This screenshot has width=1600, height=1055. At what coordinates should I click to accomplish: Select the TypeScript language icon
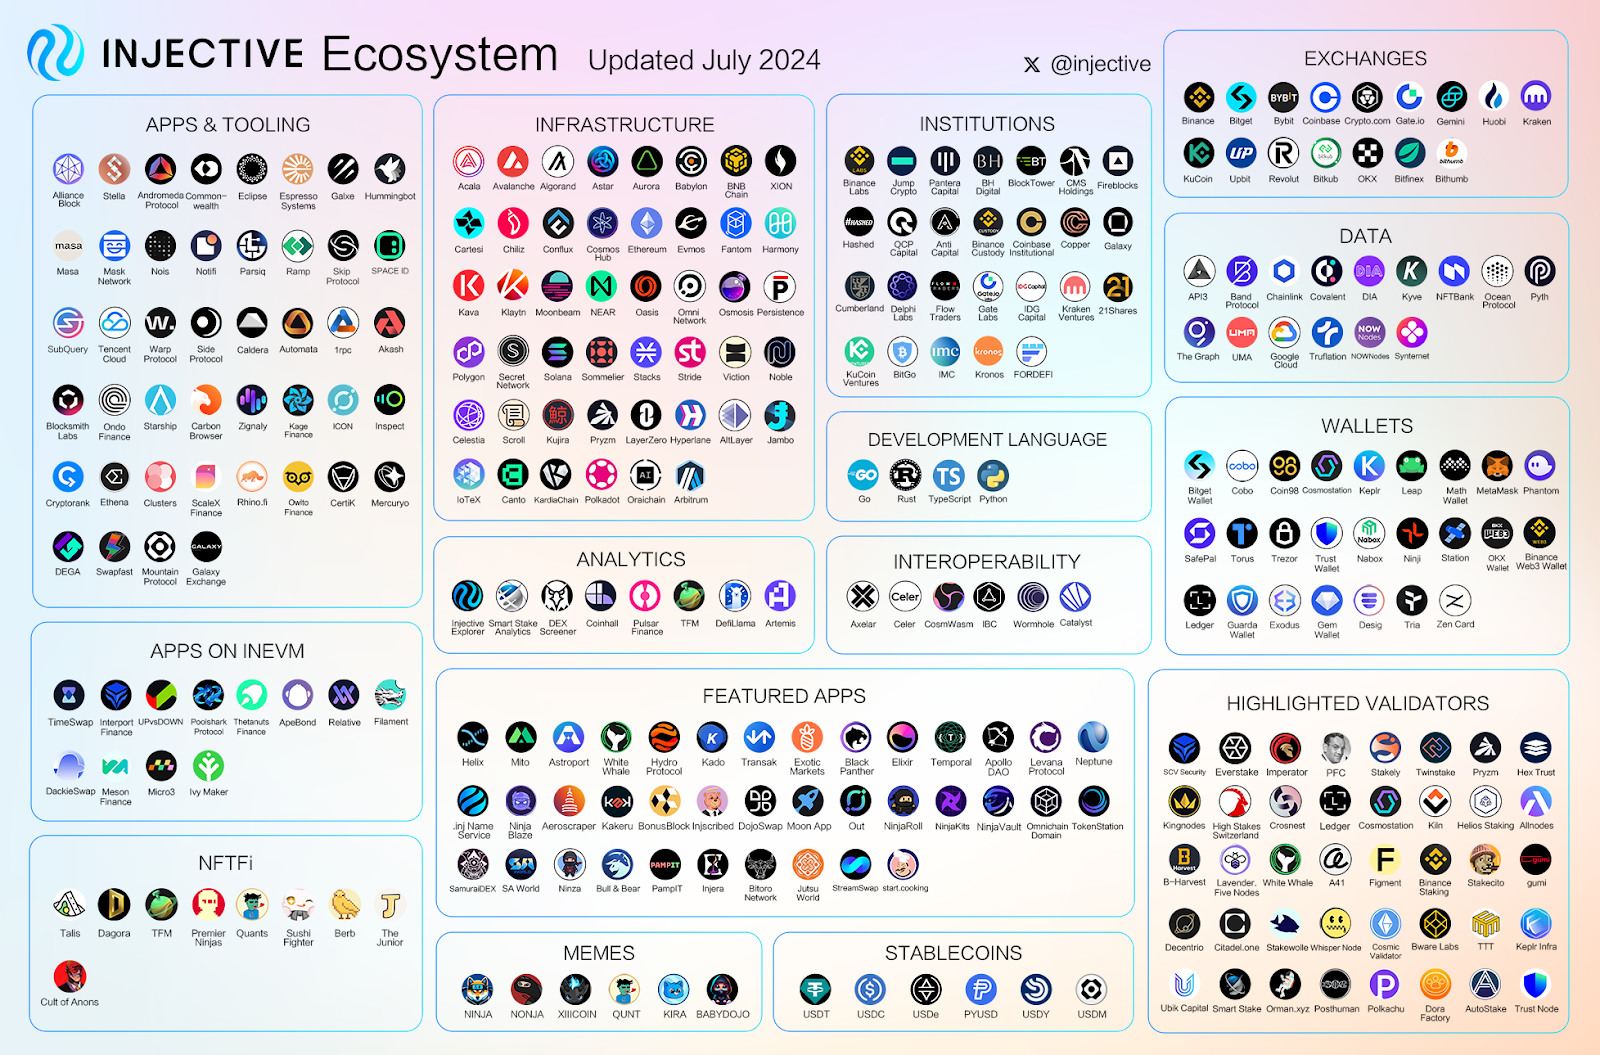(949, 475)
